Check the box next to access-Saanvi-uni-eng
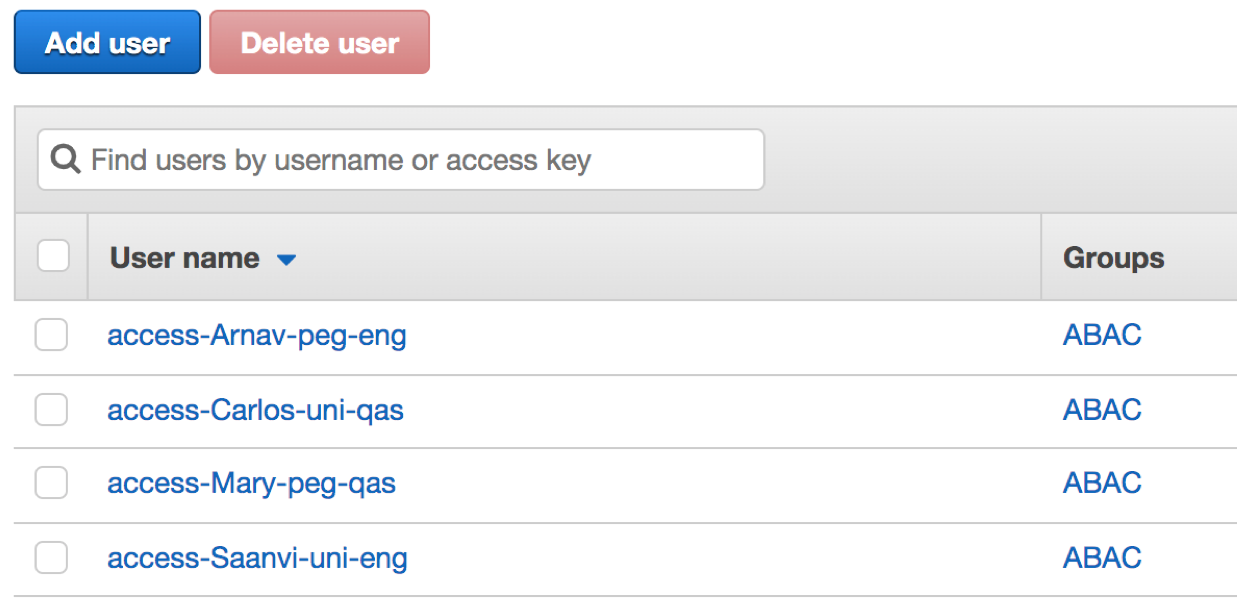The width and height of the screenshot is (1237, 600). [x=51, y=557]
